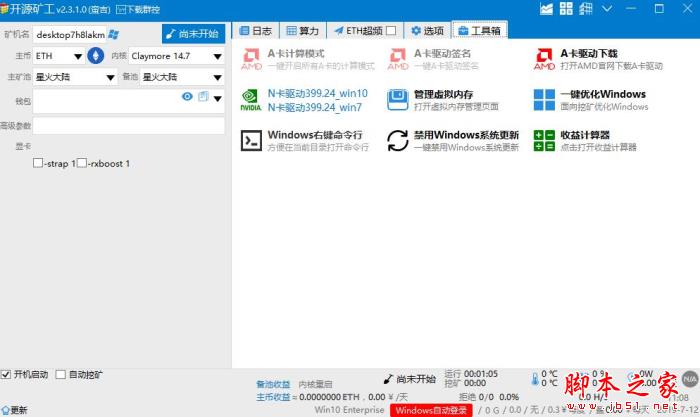This screenshot has height=417, width=700.
Task: Click the Windows logo next to miner name
Action: 113,34
